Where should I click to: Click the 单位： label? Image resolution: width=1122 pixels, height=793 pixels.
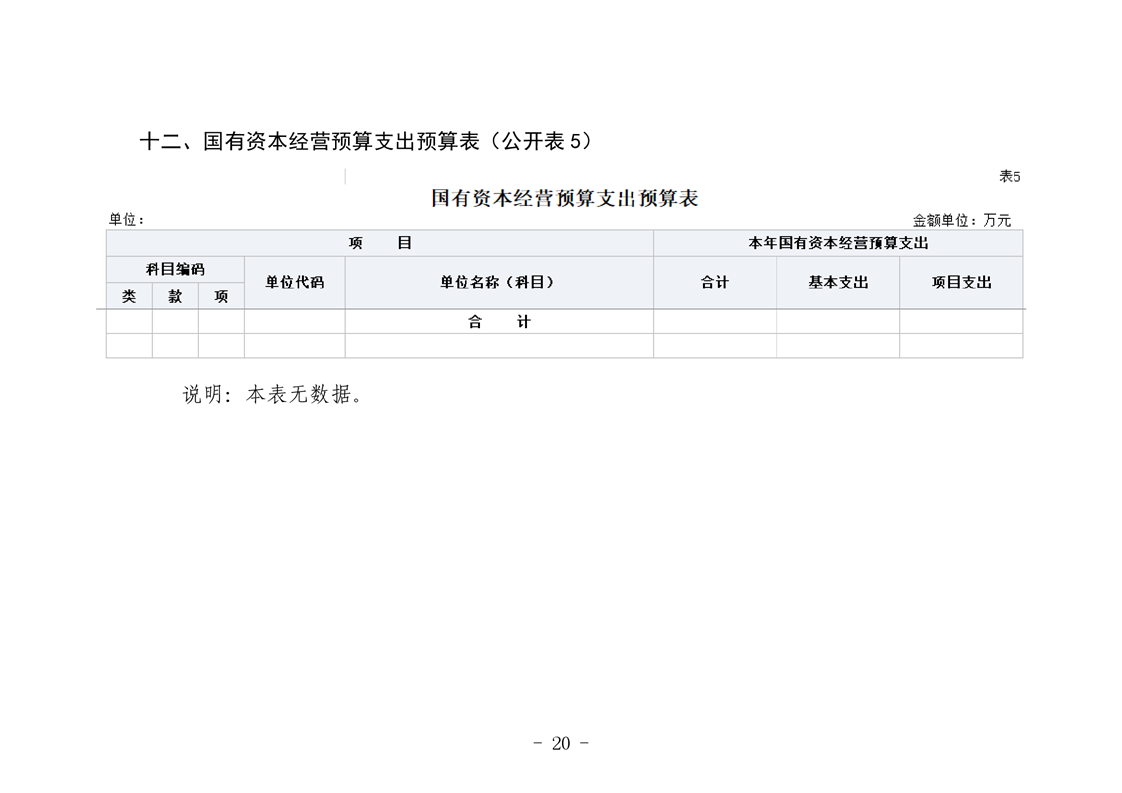click(127, 220)
